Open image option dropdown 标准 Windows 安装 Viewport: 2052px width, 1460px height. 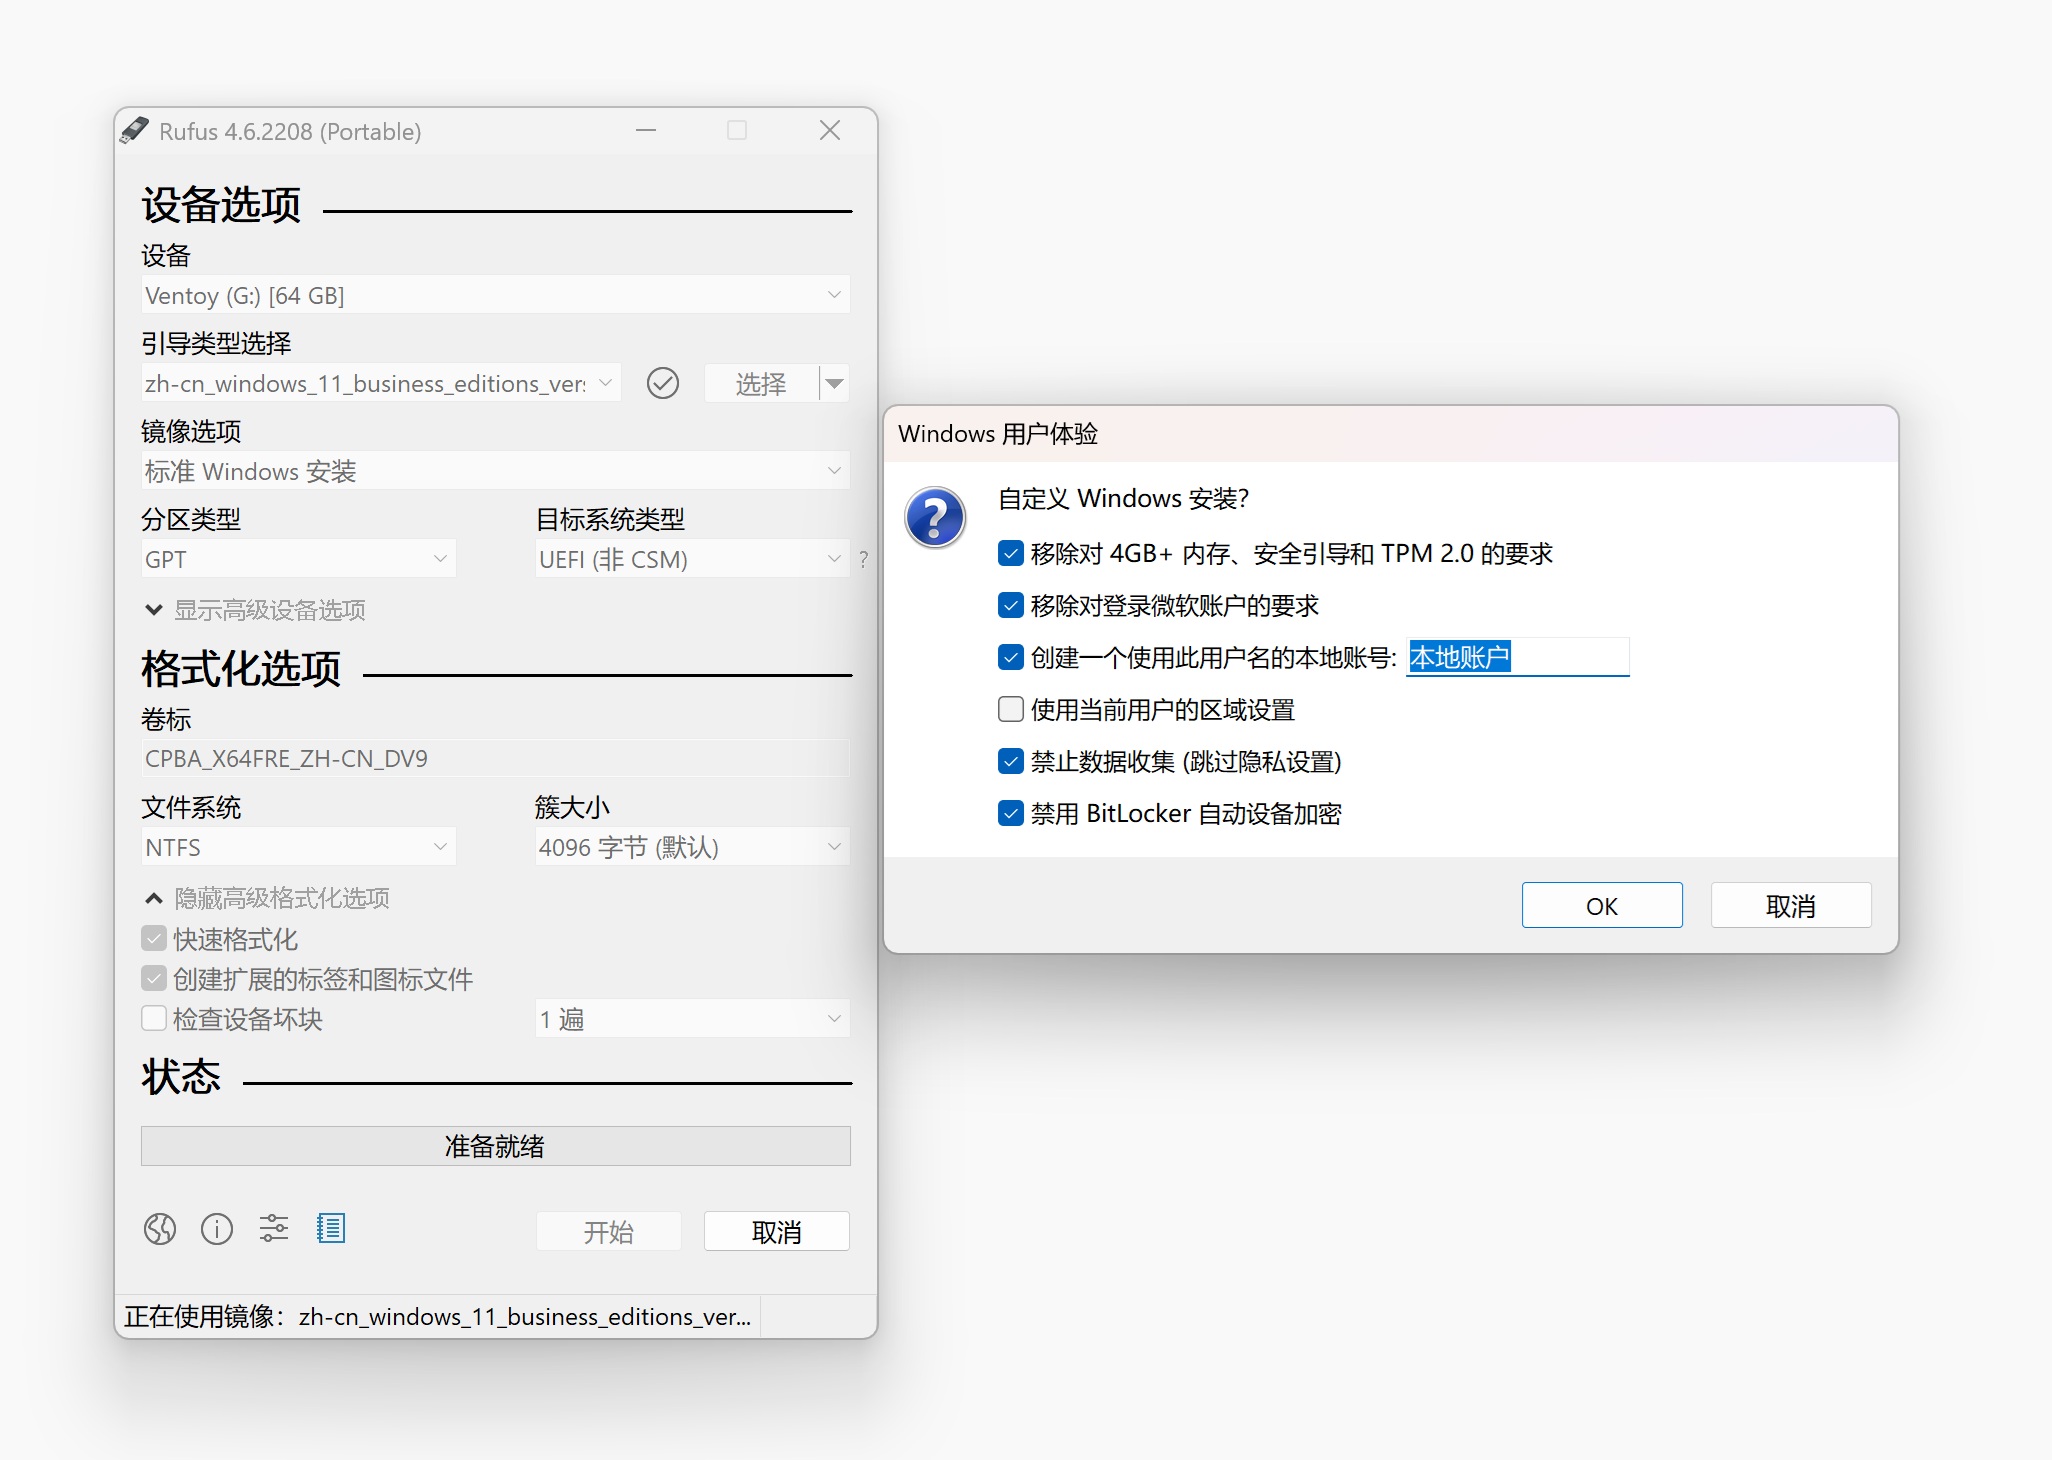(496, 471)
